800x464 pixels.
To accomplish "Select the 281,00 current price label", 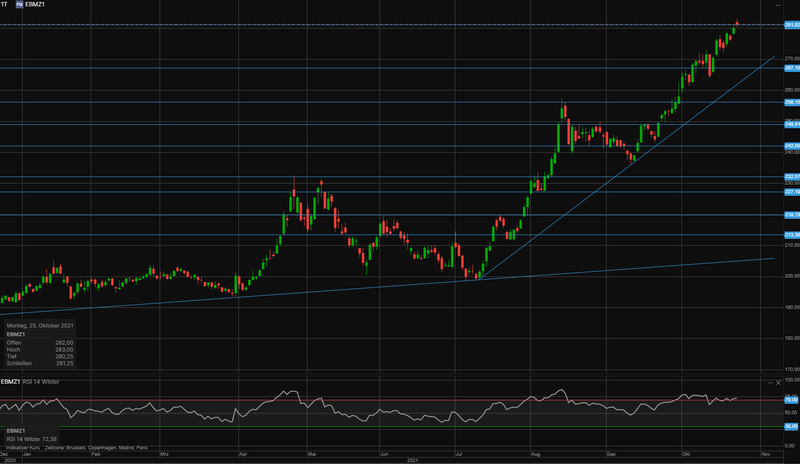I will [790, 25].
